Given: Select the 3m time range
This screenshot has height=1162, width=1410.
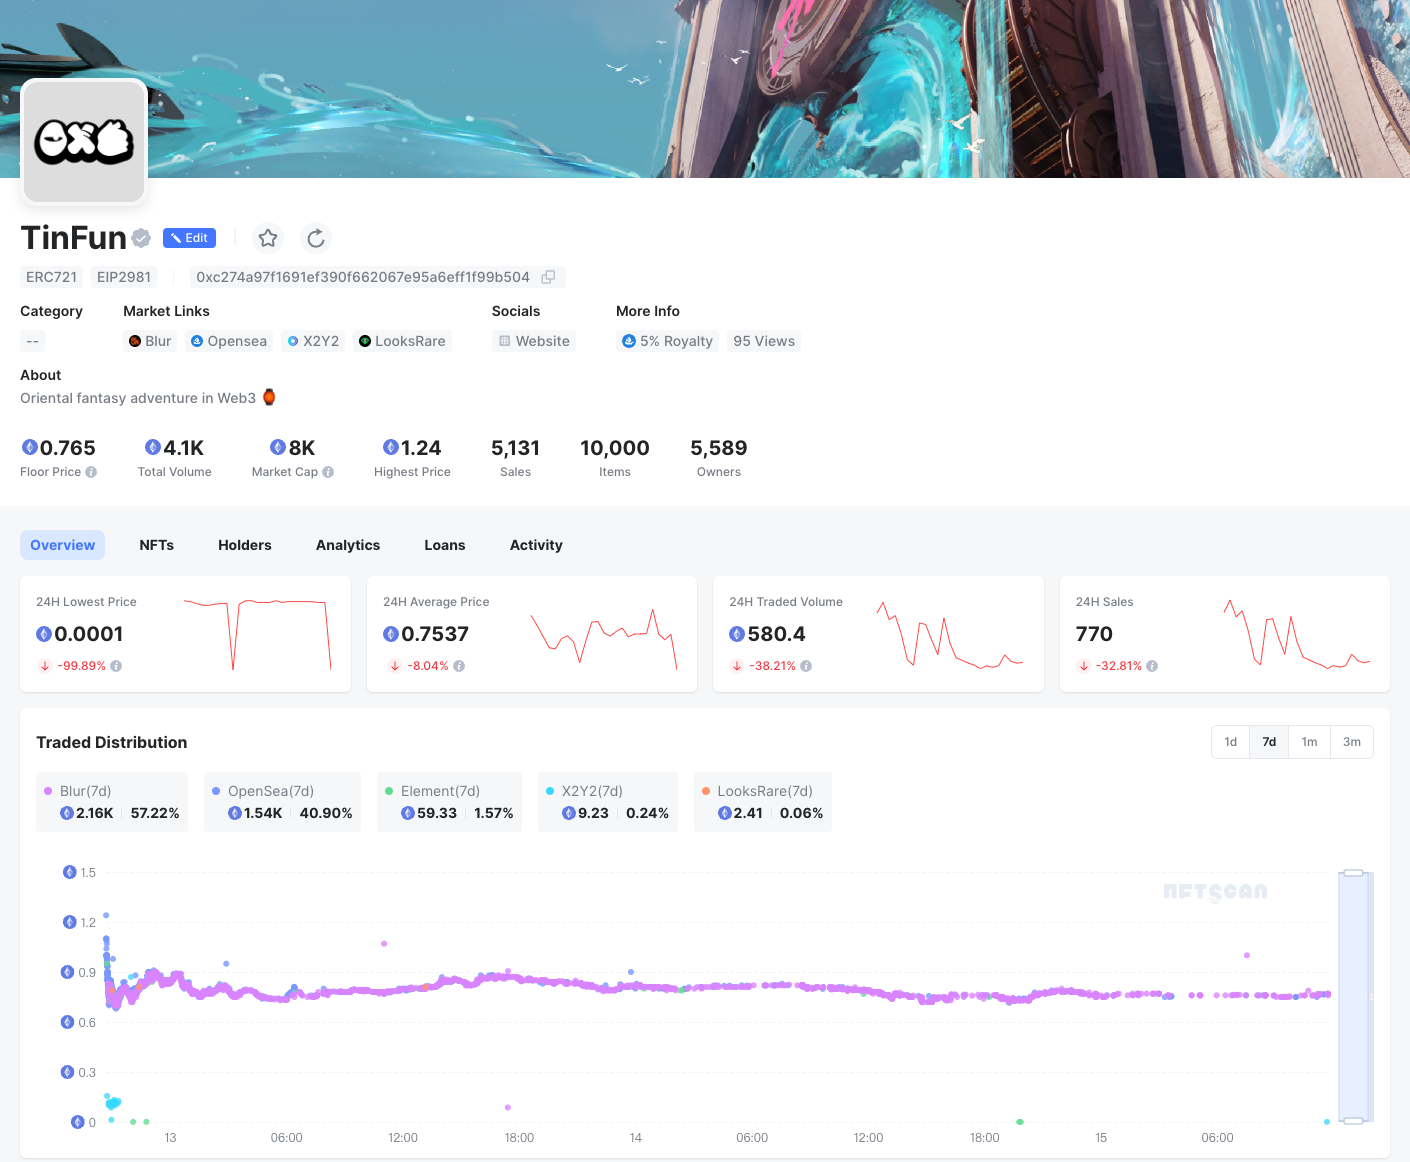Looking at the screenshot, I should [x=1351, y=742].
